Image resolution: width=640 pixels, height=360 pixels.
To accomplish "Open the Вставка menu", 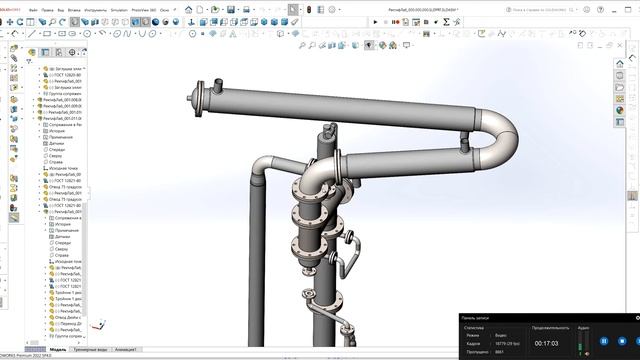I will click(74, 10).
